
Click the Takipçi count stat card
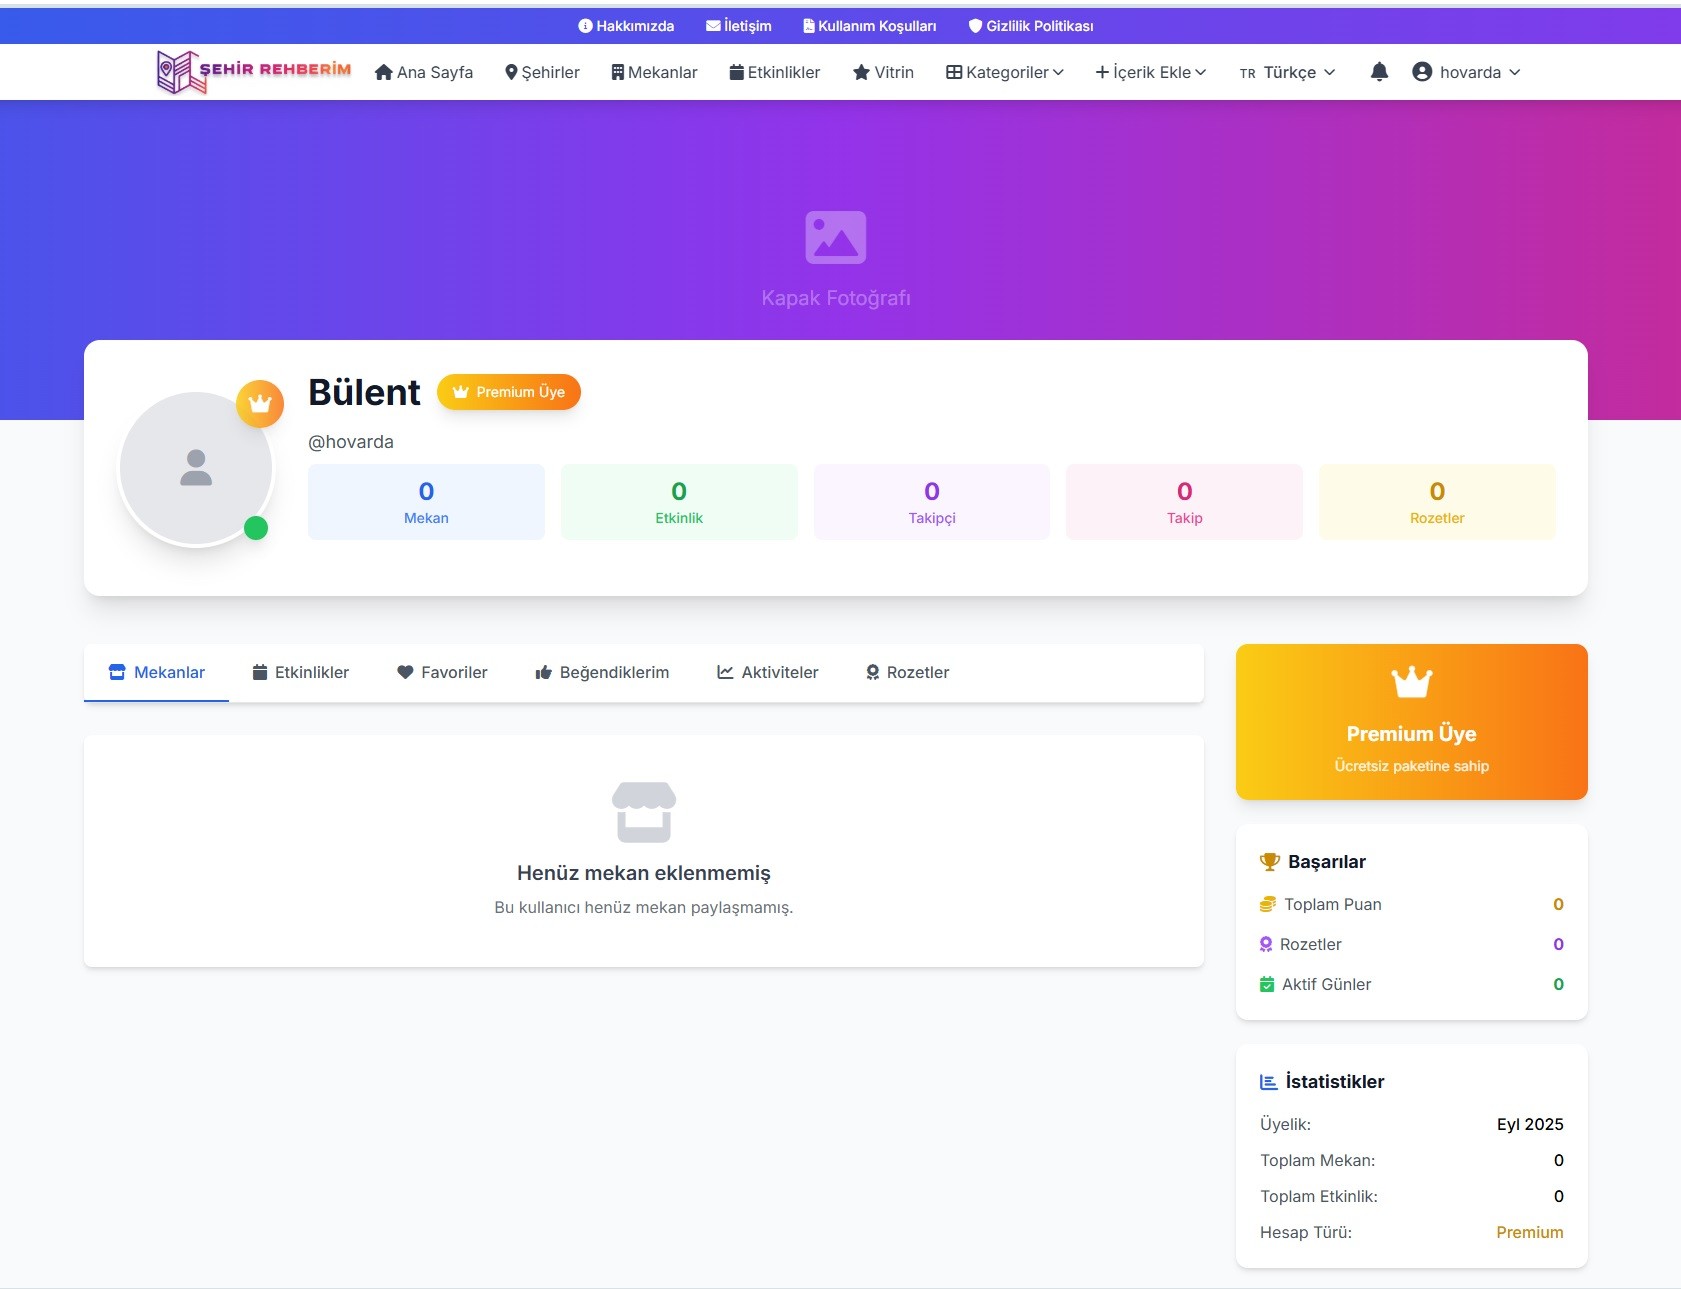tap(932, 502)
